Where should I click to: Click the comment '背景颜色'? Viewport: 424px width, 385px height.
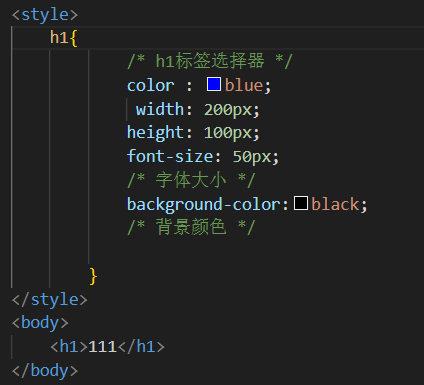(191, 227)
